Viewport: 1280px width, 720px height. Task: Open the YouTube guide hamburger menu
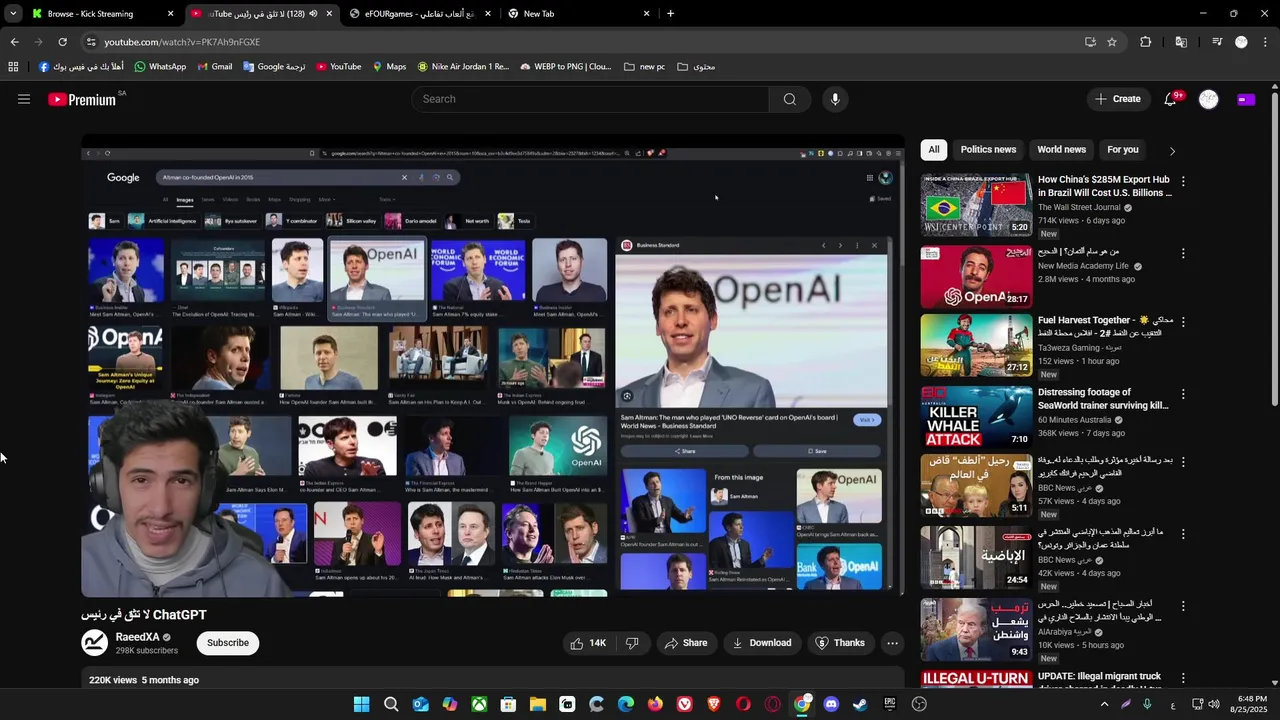click(24, 99)
